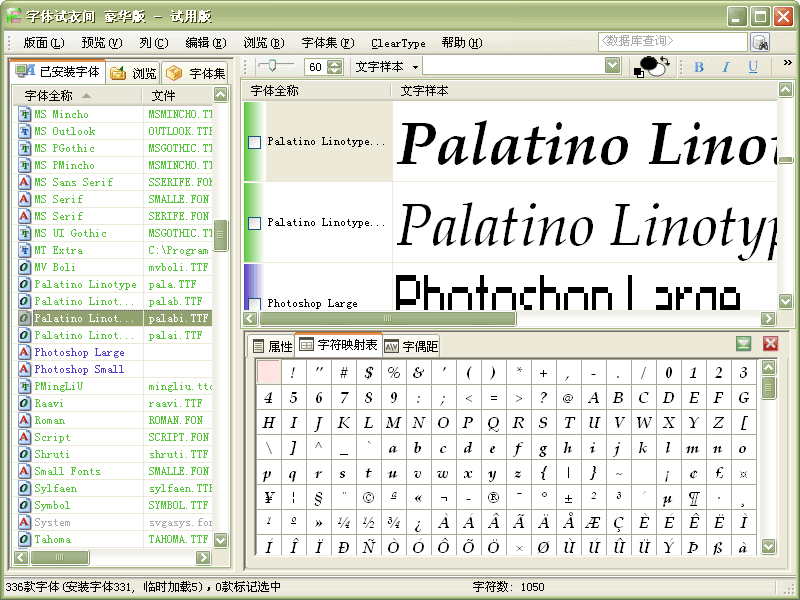Click the icon beside PMingLiU
Screen dimensions: 800x600
click(24, 386)
